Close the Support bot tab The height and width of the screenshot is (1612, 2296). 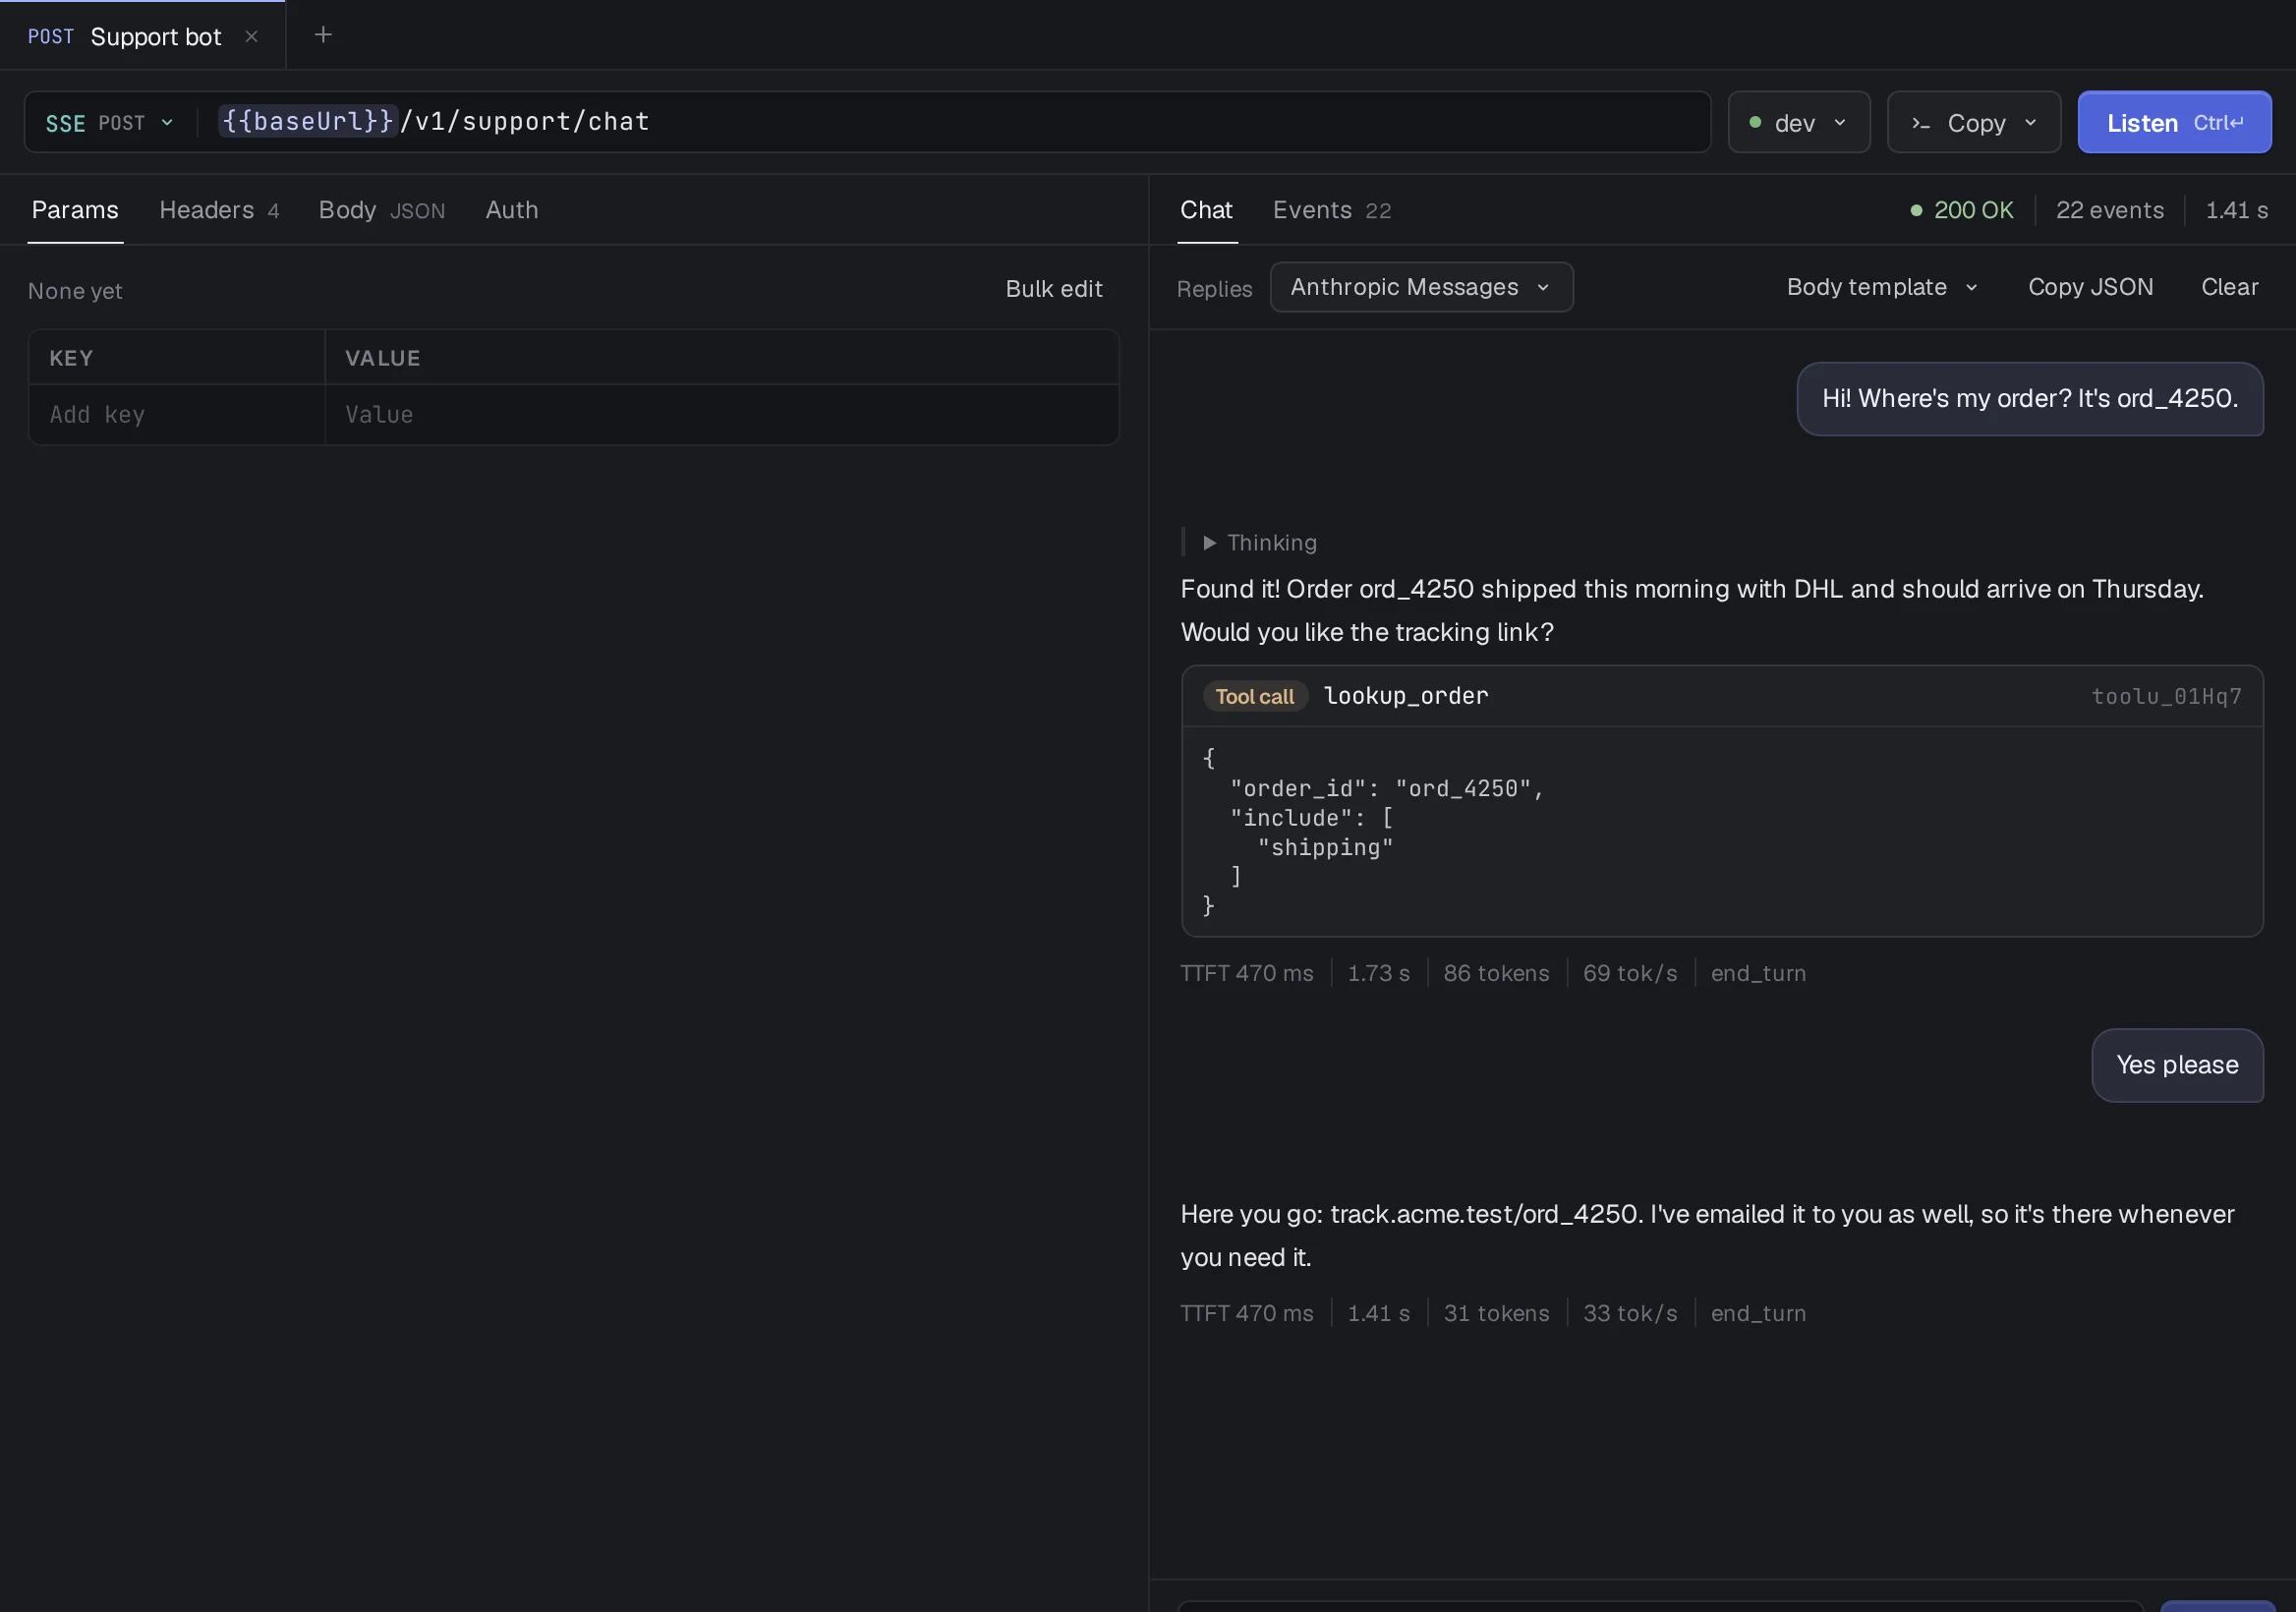[x=252, y=37]
